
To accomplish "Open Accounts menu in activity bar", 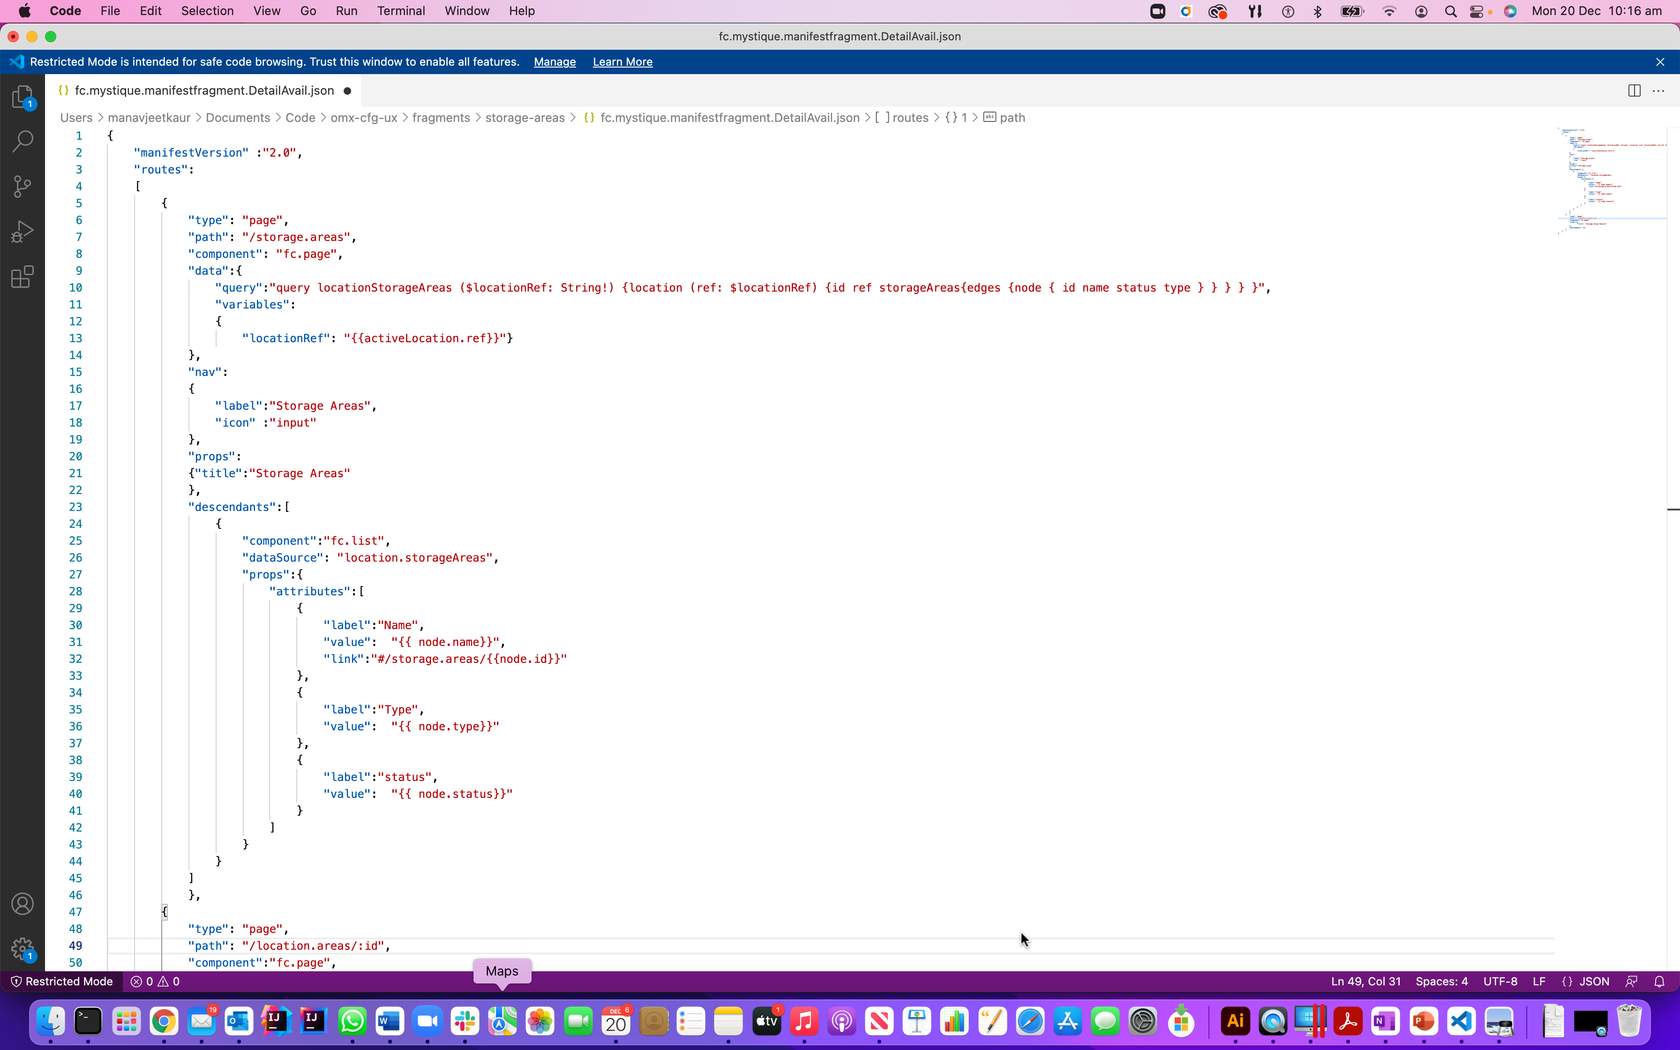I will pos(22,904).
